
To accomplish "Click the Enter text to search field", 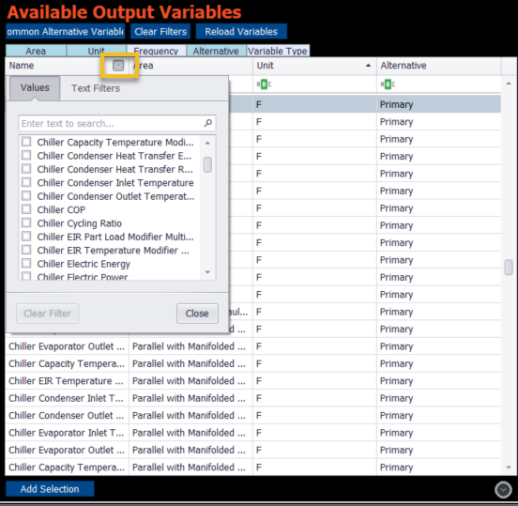I will pyautogui.click(x=117, y=123).
